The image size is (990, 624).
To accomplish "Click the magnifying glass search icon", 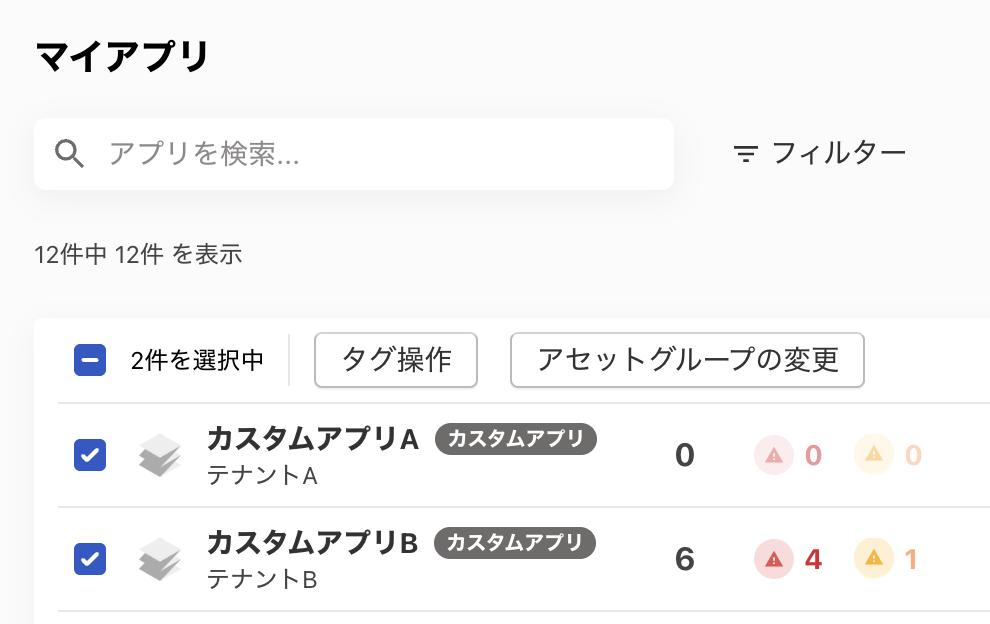I will click(69, 154).
